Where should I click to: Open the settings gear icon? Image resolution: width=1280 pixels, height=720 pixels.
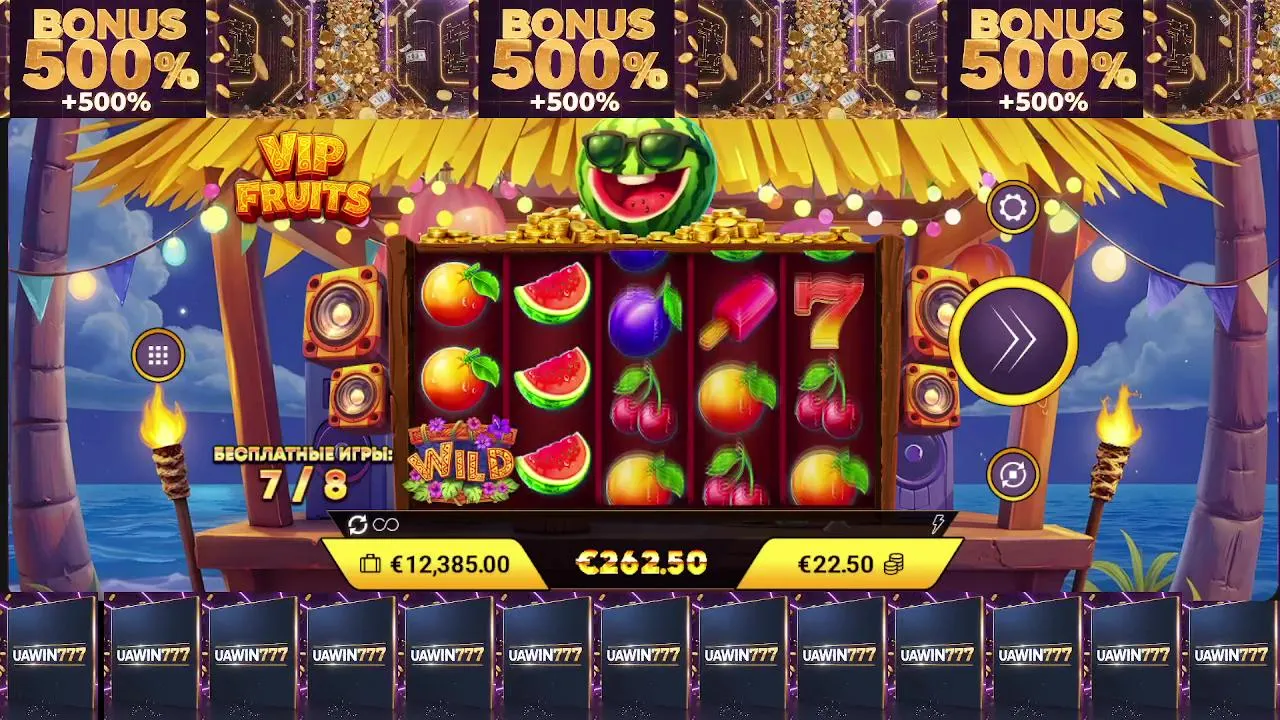pos(1013,208)
